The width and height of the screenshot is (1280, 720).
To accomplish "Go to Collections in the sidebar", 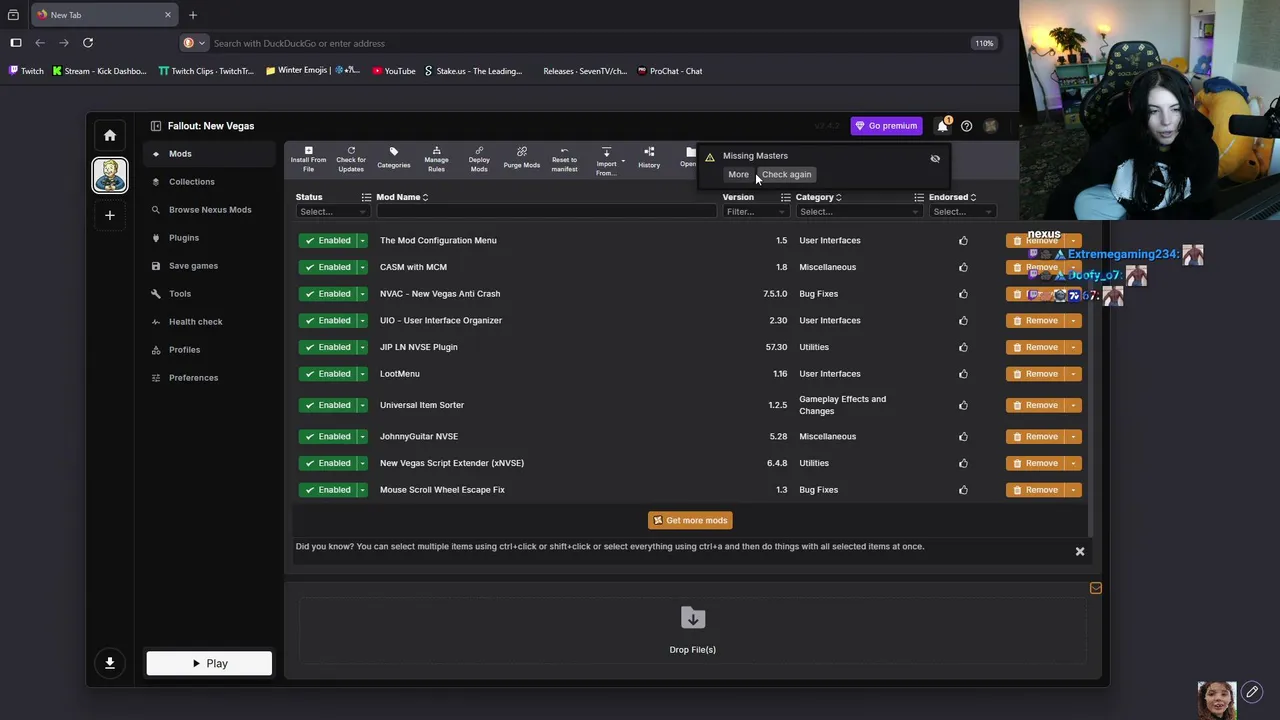I will pyautogui.click(x=210, y=182).
